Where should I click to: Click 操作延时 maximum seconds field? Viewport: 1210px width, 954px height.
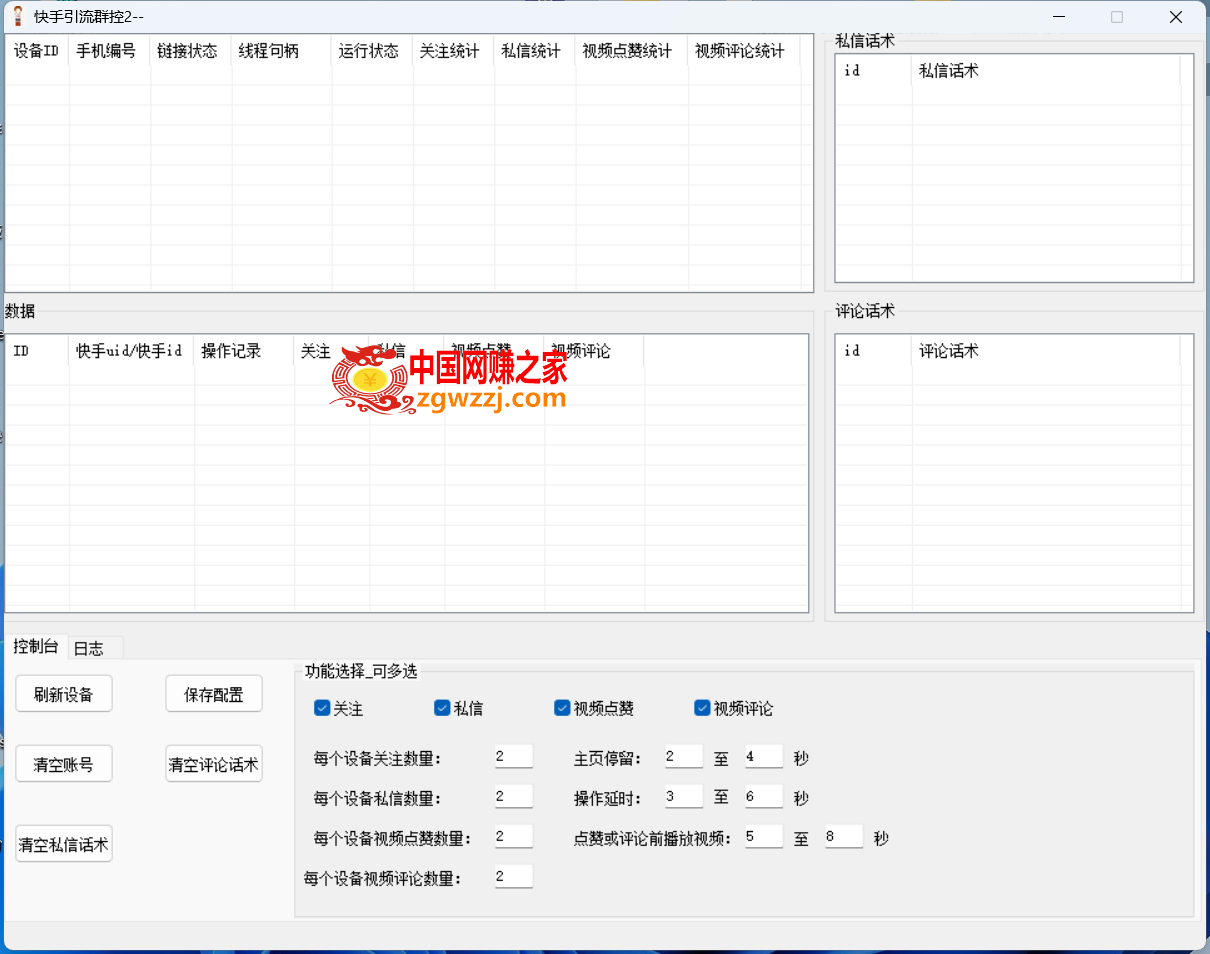pyautogui.click(x=764, y=797)
